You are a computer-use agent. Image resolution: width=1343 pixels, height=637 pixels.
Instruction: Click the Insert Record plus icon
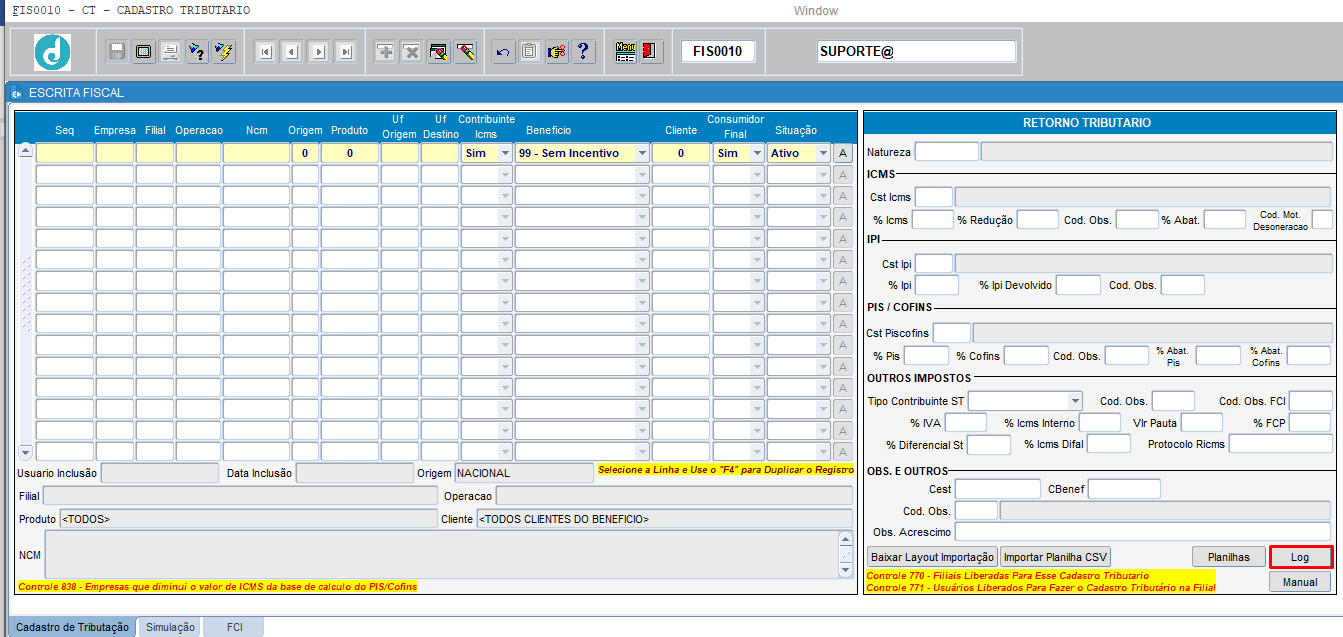click(x=385, y=52)
